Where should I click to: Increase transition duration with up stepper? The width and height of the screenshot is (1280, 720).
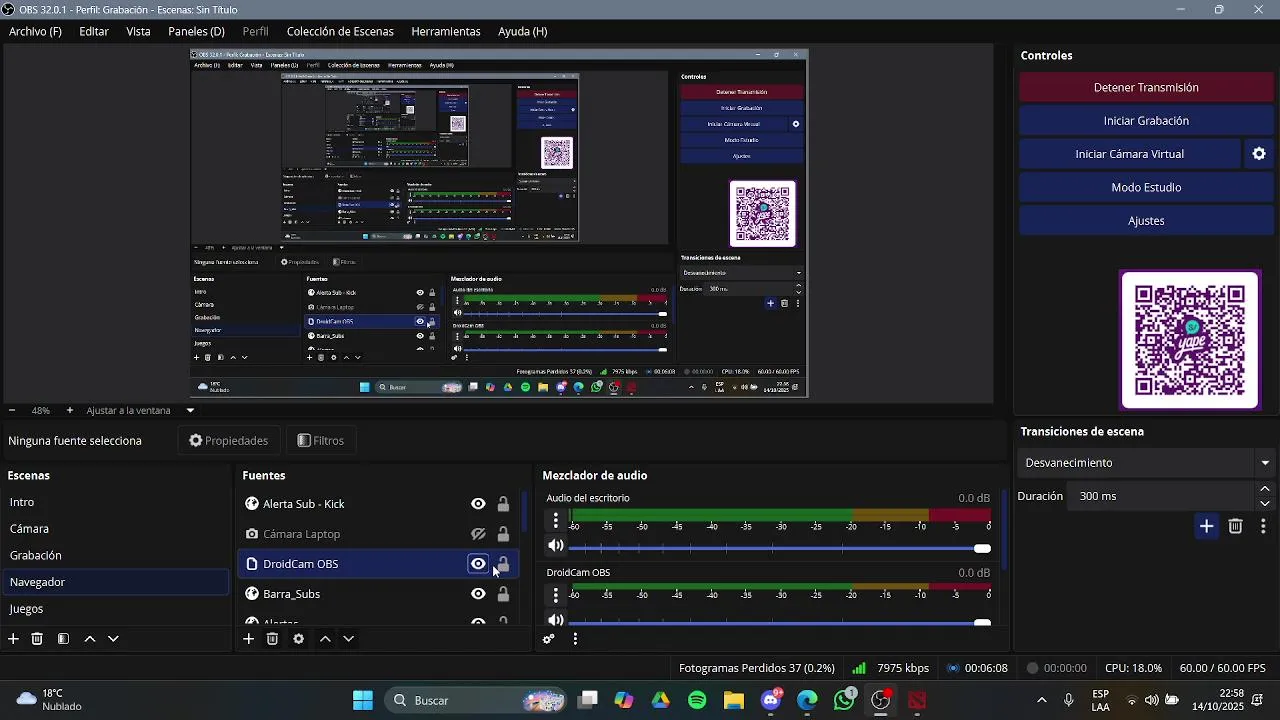pyautogui.click(x=1265, y=489)
